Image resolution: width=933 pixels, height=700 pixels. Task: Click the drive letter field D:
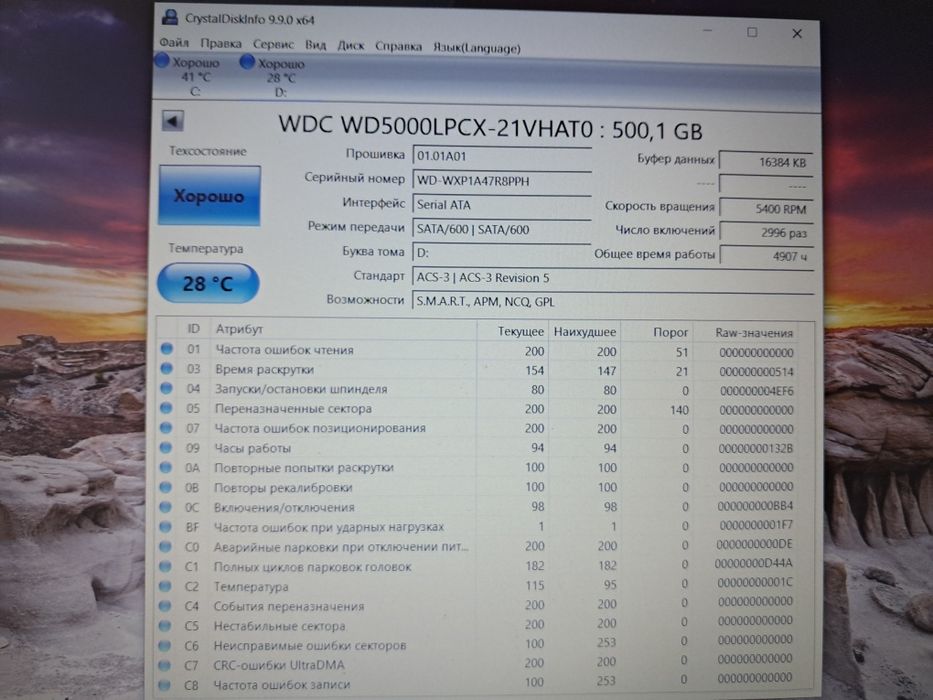(501, 253)
